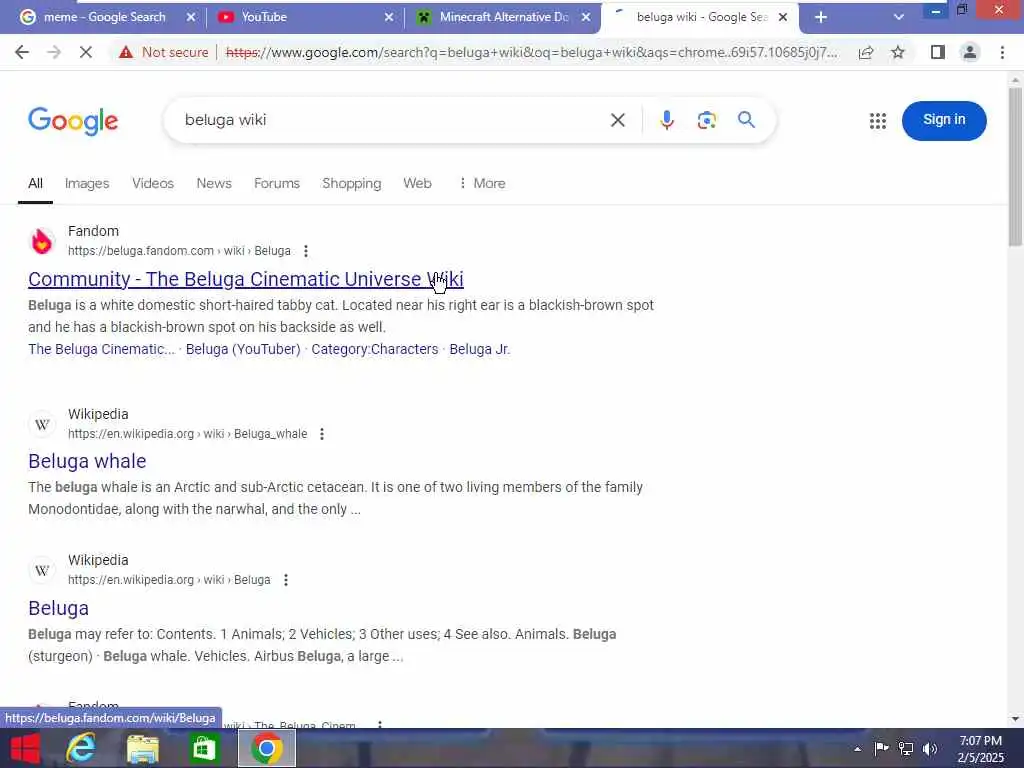Select the Images search filter
This screenshot has height=768, width=1024.
(87, 184)
